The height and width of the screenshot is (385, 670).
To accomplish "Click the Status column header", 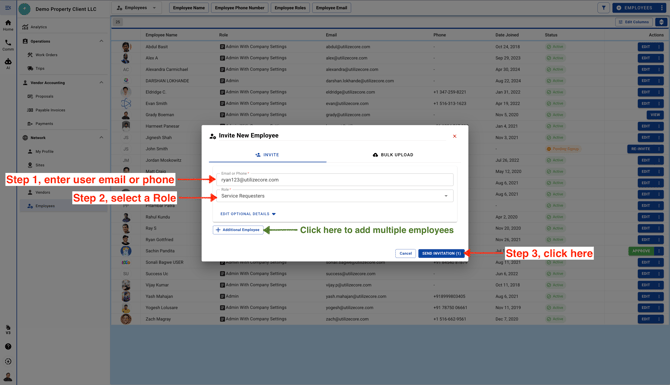I will (x=551, y=35).
